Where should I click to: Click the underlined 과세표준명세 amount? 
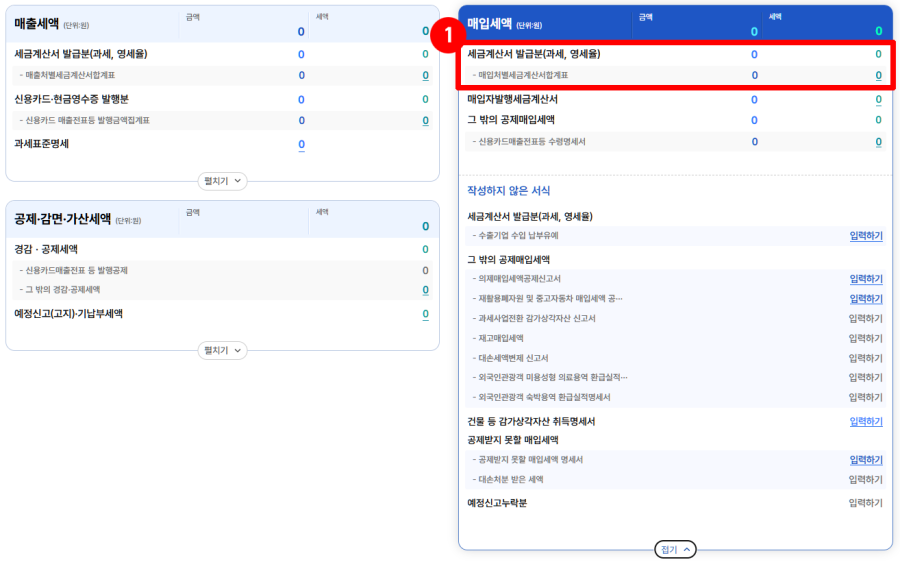(x=301, y=144)
